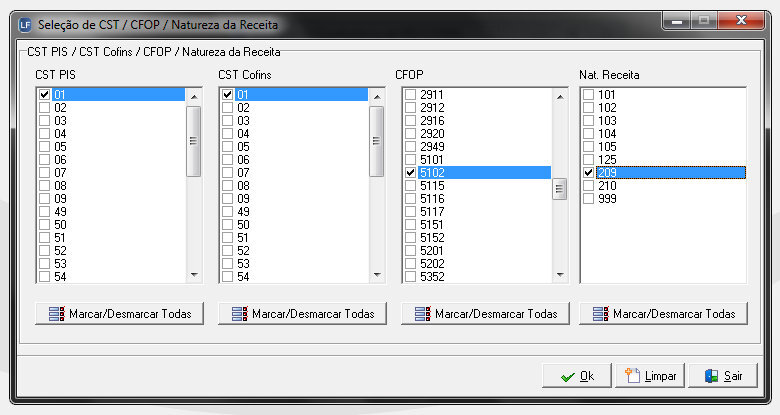Select row 05 in the CST PIS list
This screenshot has height=415, width=780.
coord(111,147)
